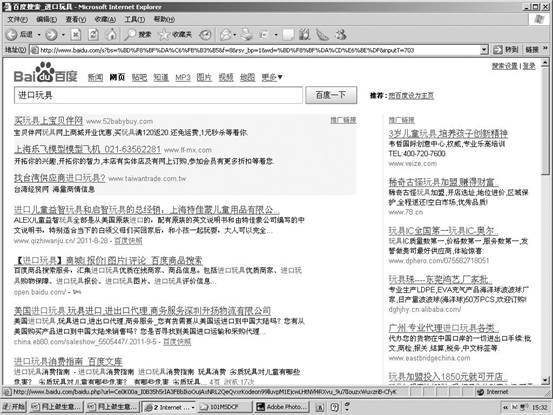This screenshot has width=553, height=415.
Task: Open the 广州 专业代理进口玩具各类 ad
Action: (443, 328)
